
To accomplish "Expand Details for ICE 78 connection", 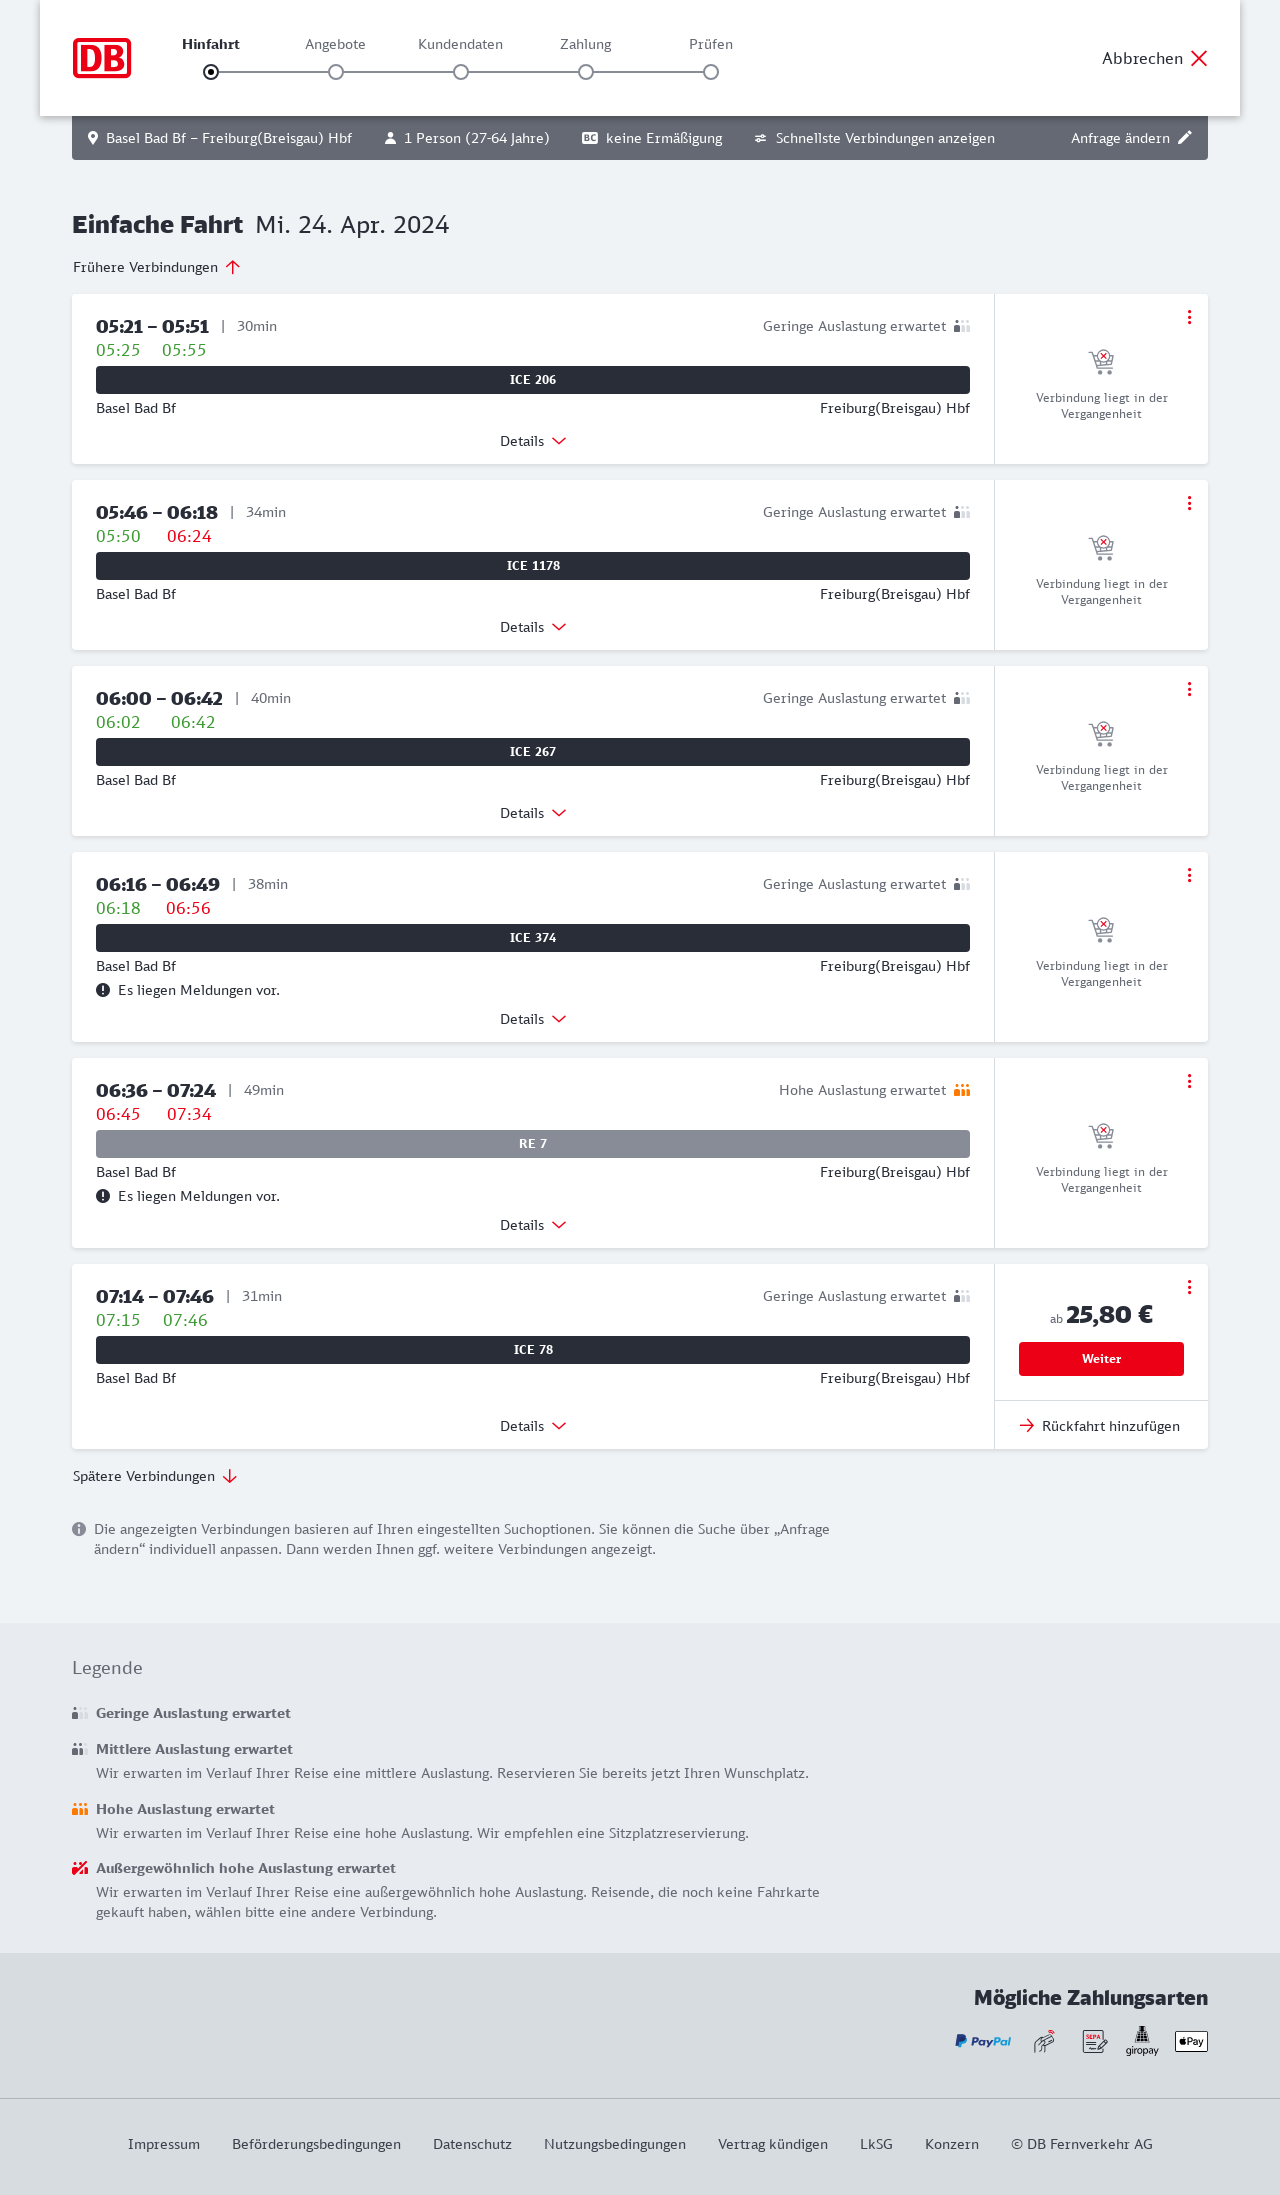I will pos(533,1426).
